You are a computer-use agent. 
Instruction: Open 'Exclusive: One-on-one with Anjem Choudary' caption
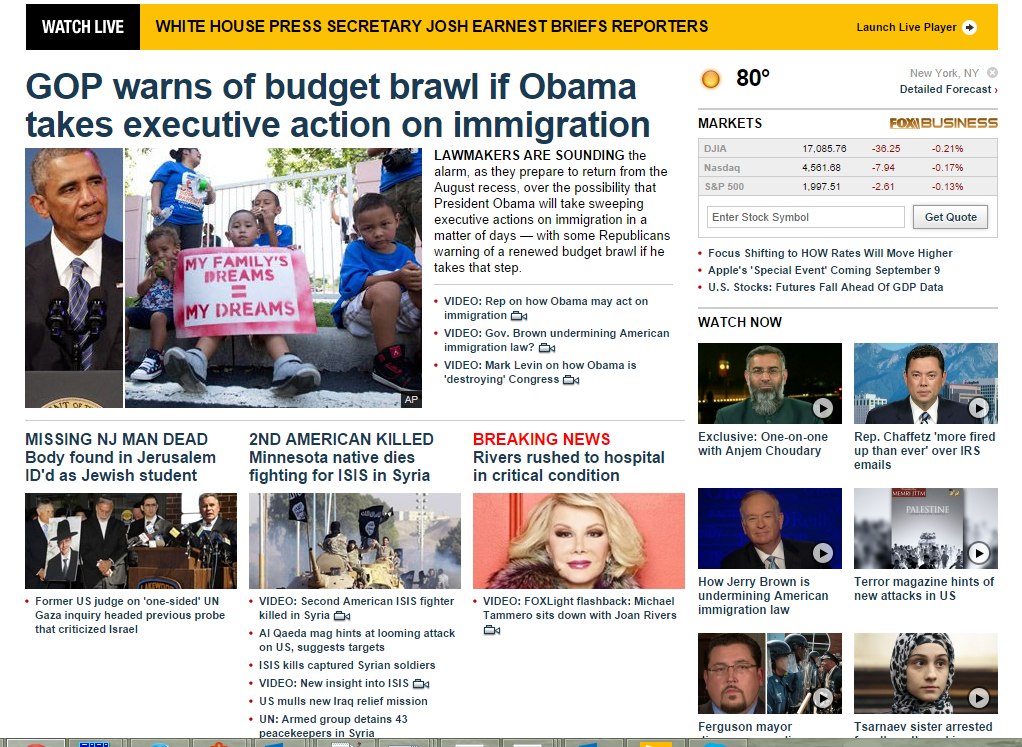click(x=763, y=444)
